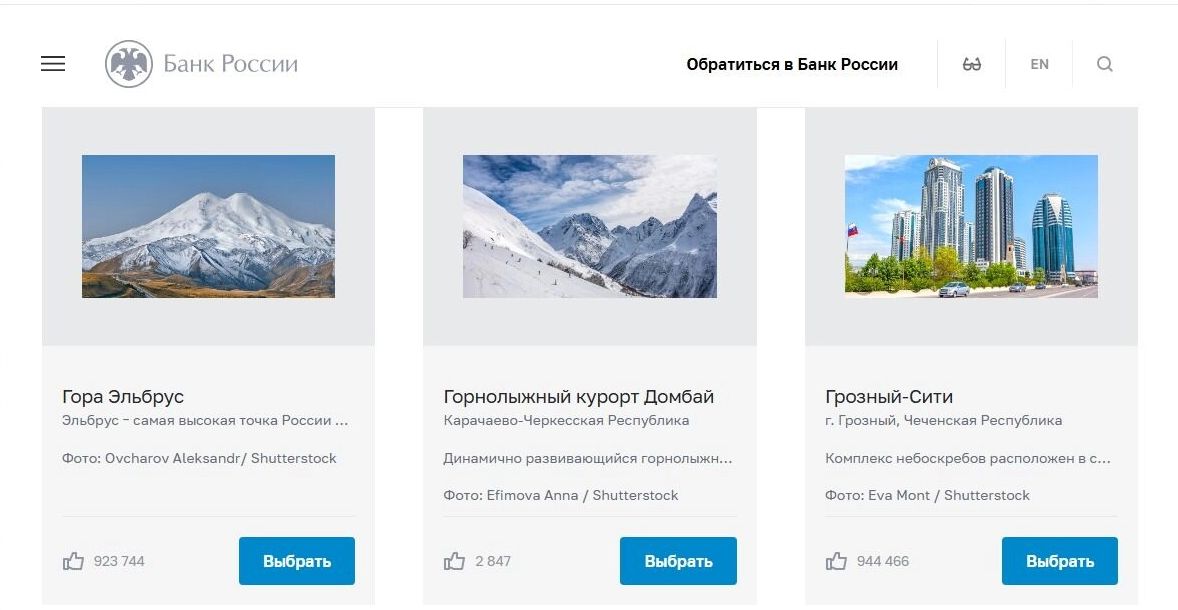This screenshot has height=610, width=1178.
Task: Like Гора Эльбрус with thumbs-up icon
Action: [x=73, y=561]
